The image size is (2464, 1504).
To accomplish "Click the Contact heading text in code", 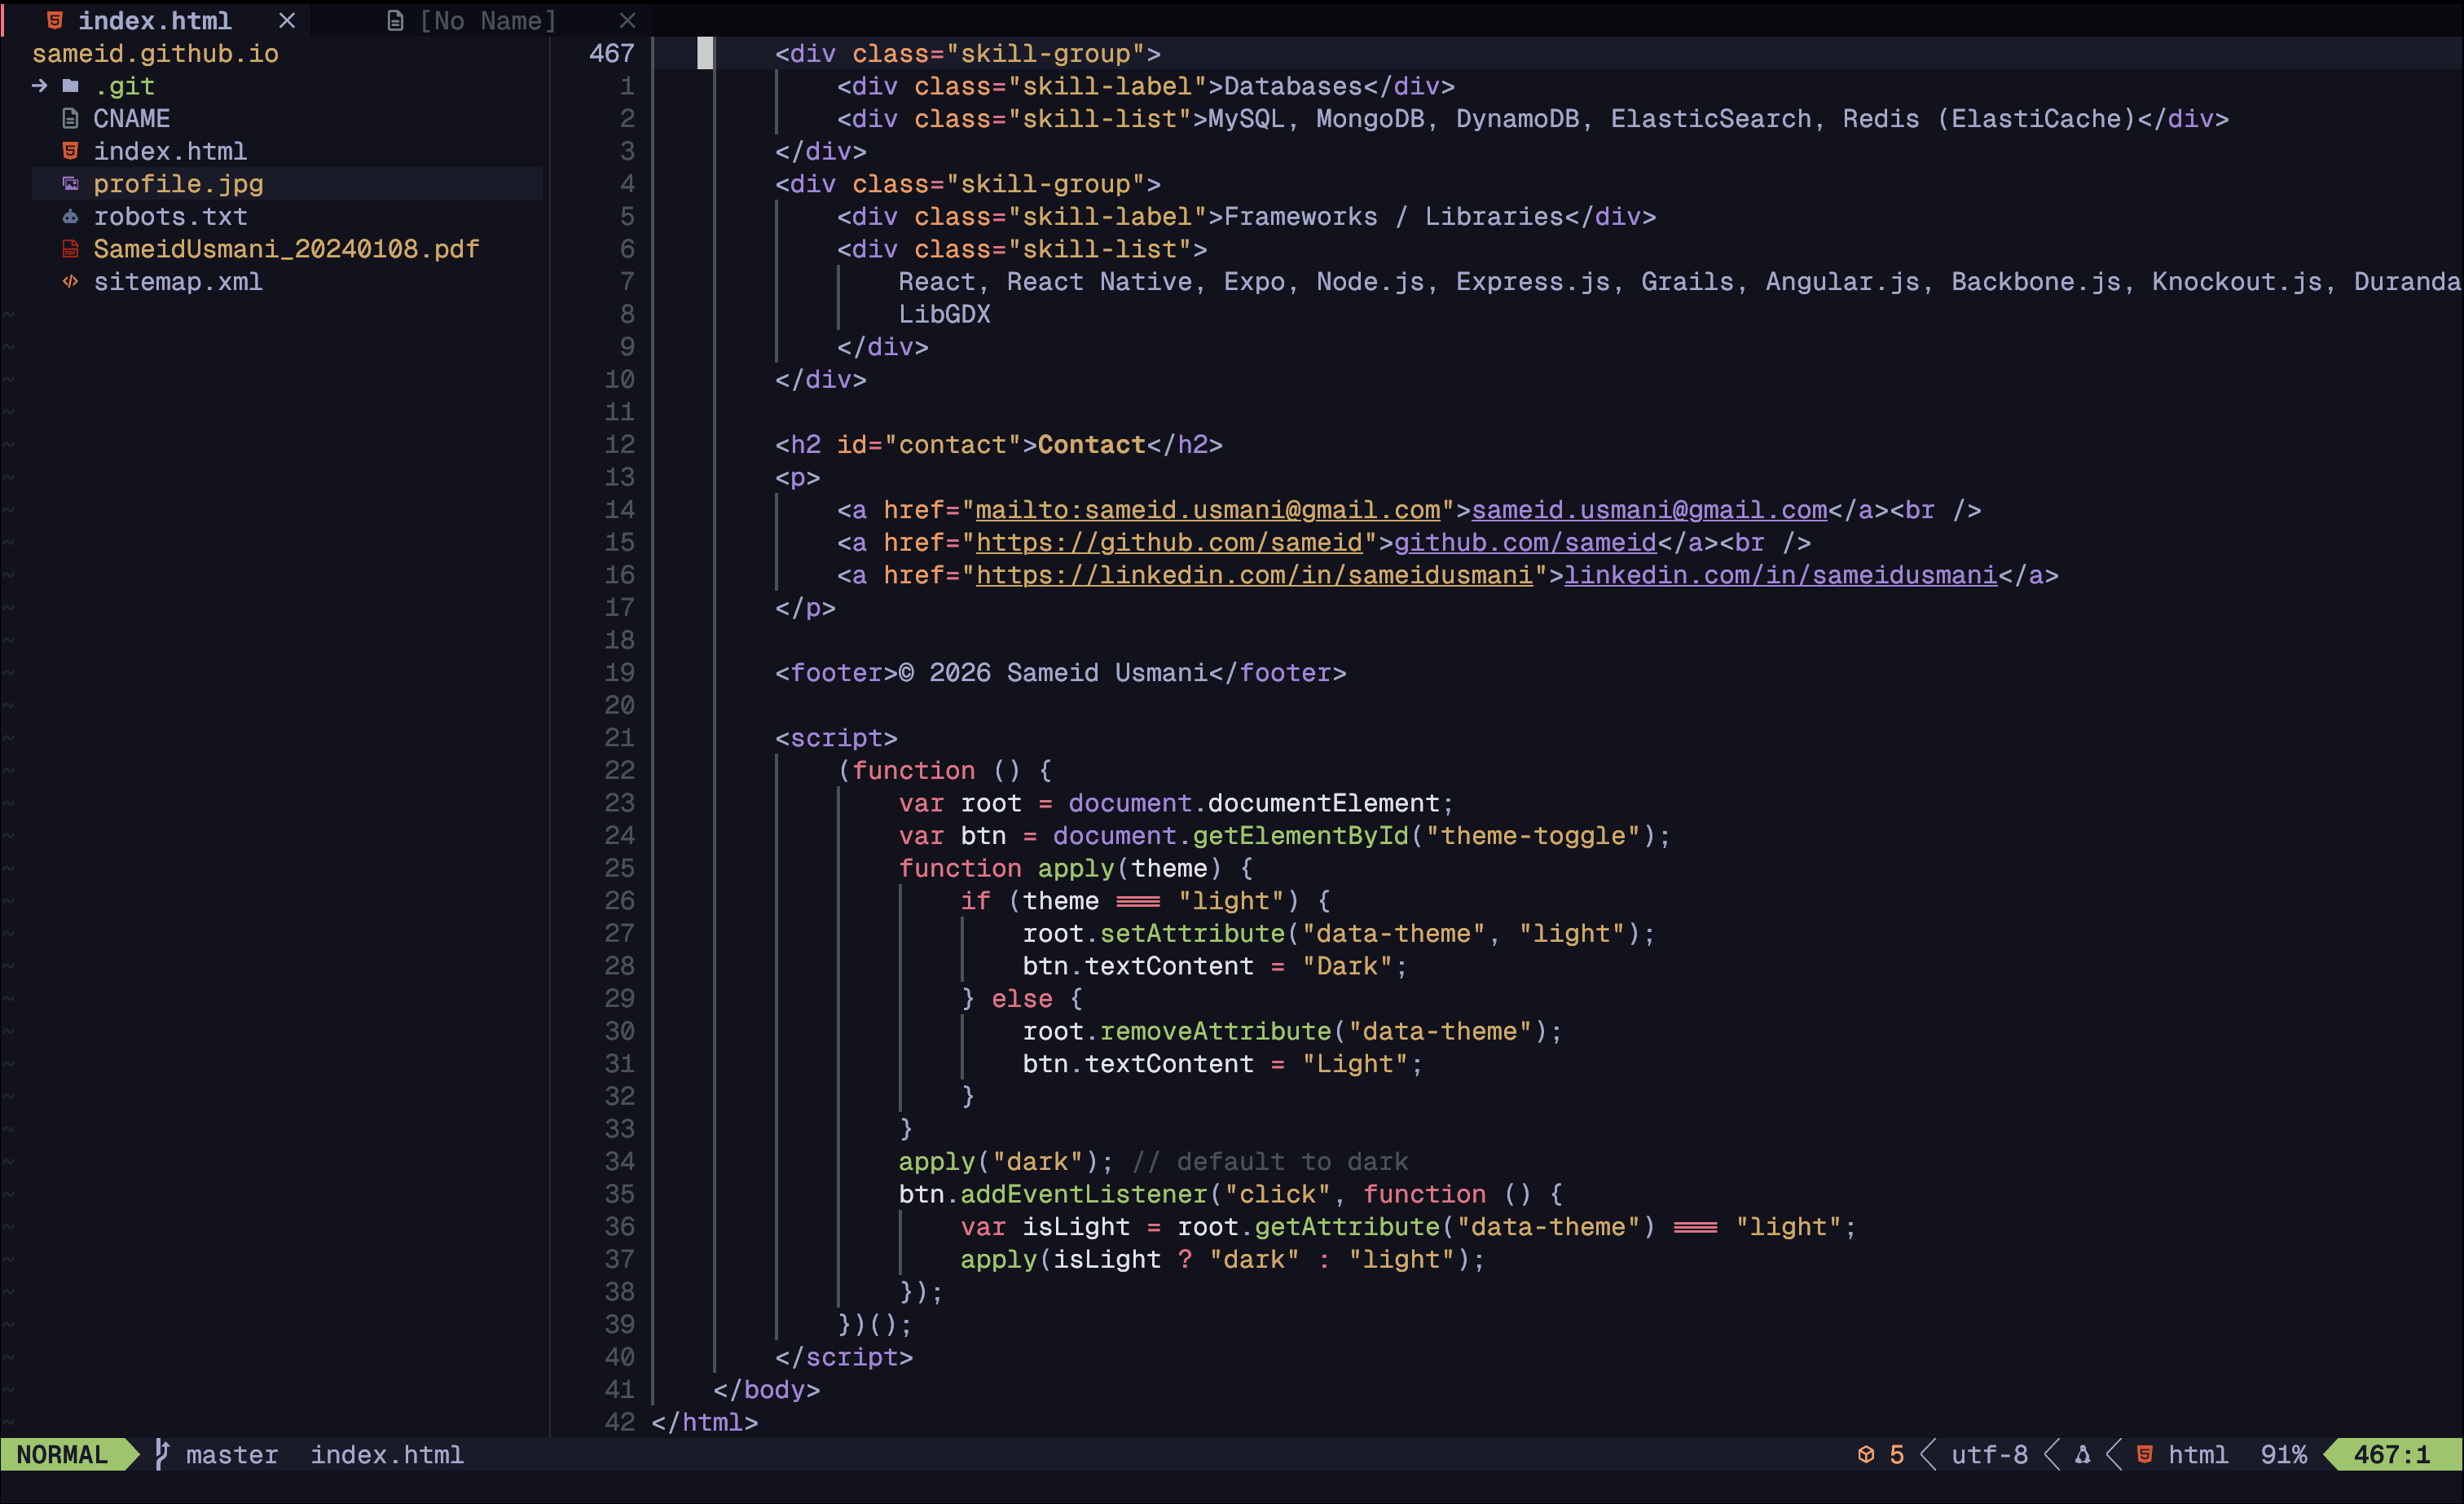I will click(x=1091, y=444).
